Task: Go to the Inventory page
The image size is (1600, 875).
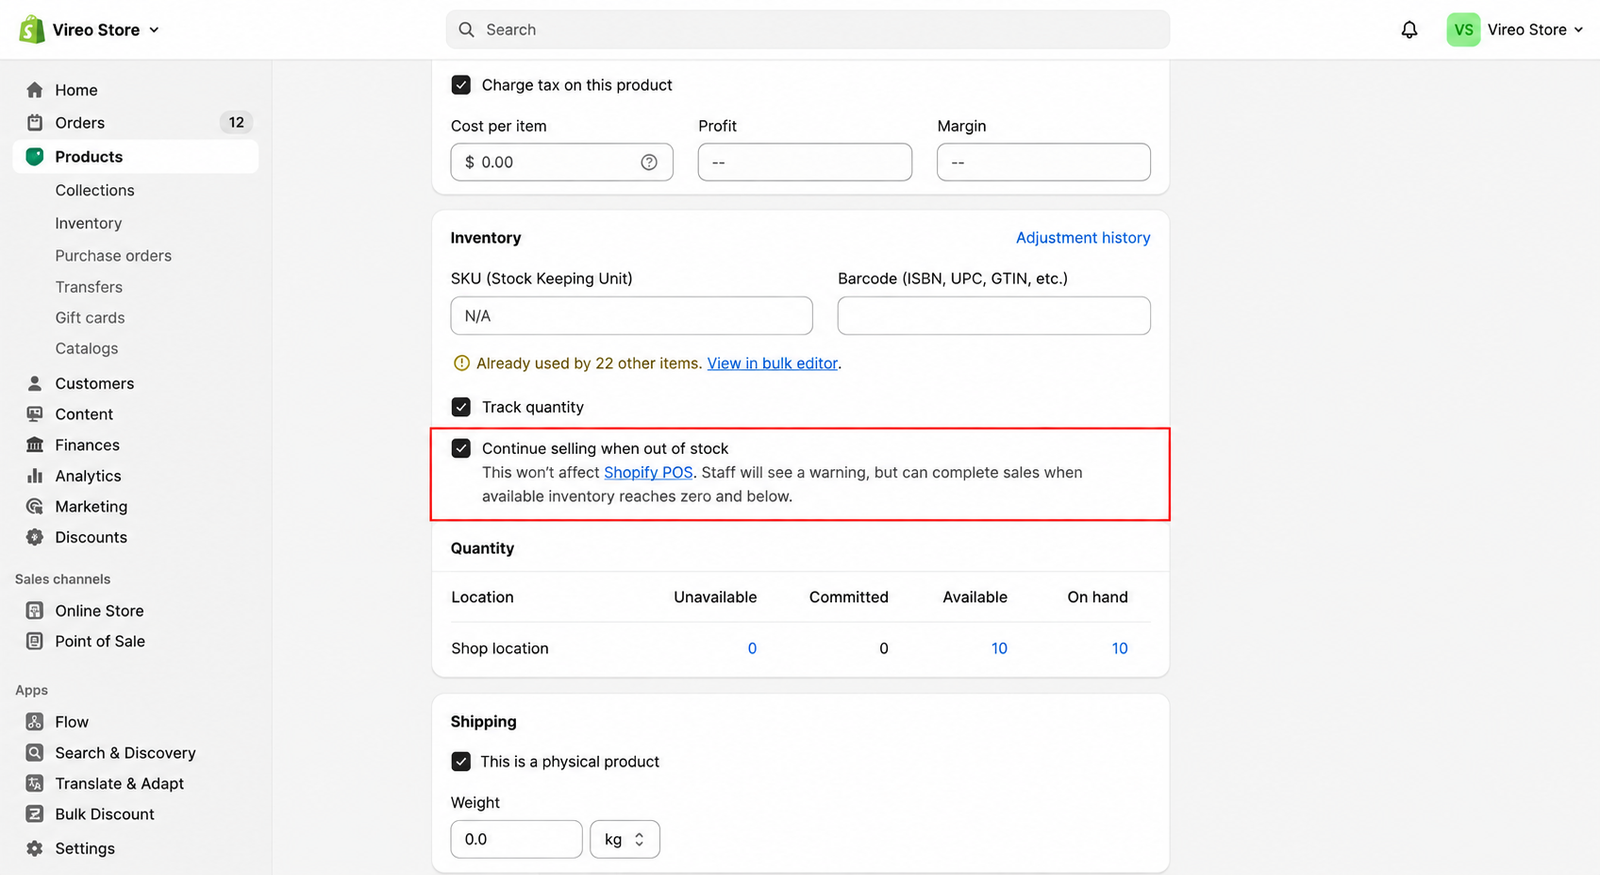Action: point(88,223)
